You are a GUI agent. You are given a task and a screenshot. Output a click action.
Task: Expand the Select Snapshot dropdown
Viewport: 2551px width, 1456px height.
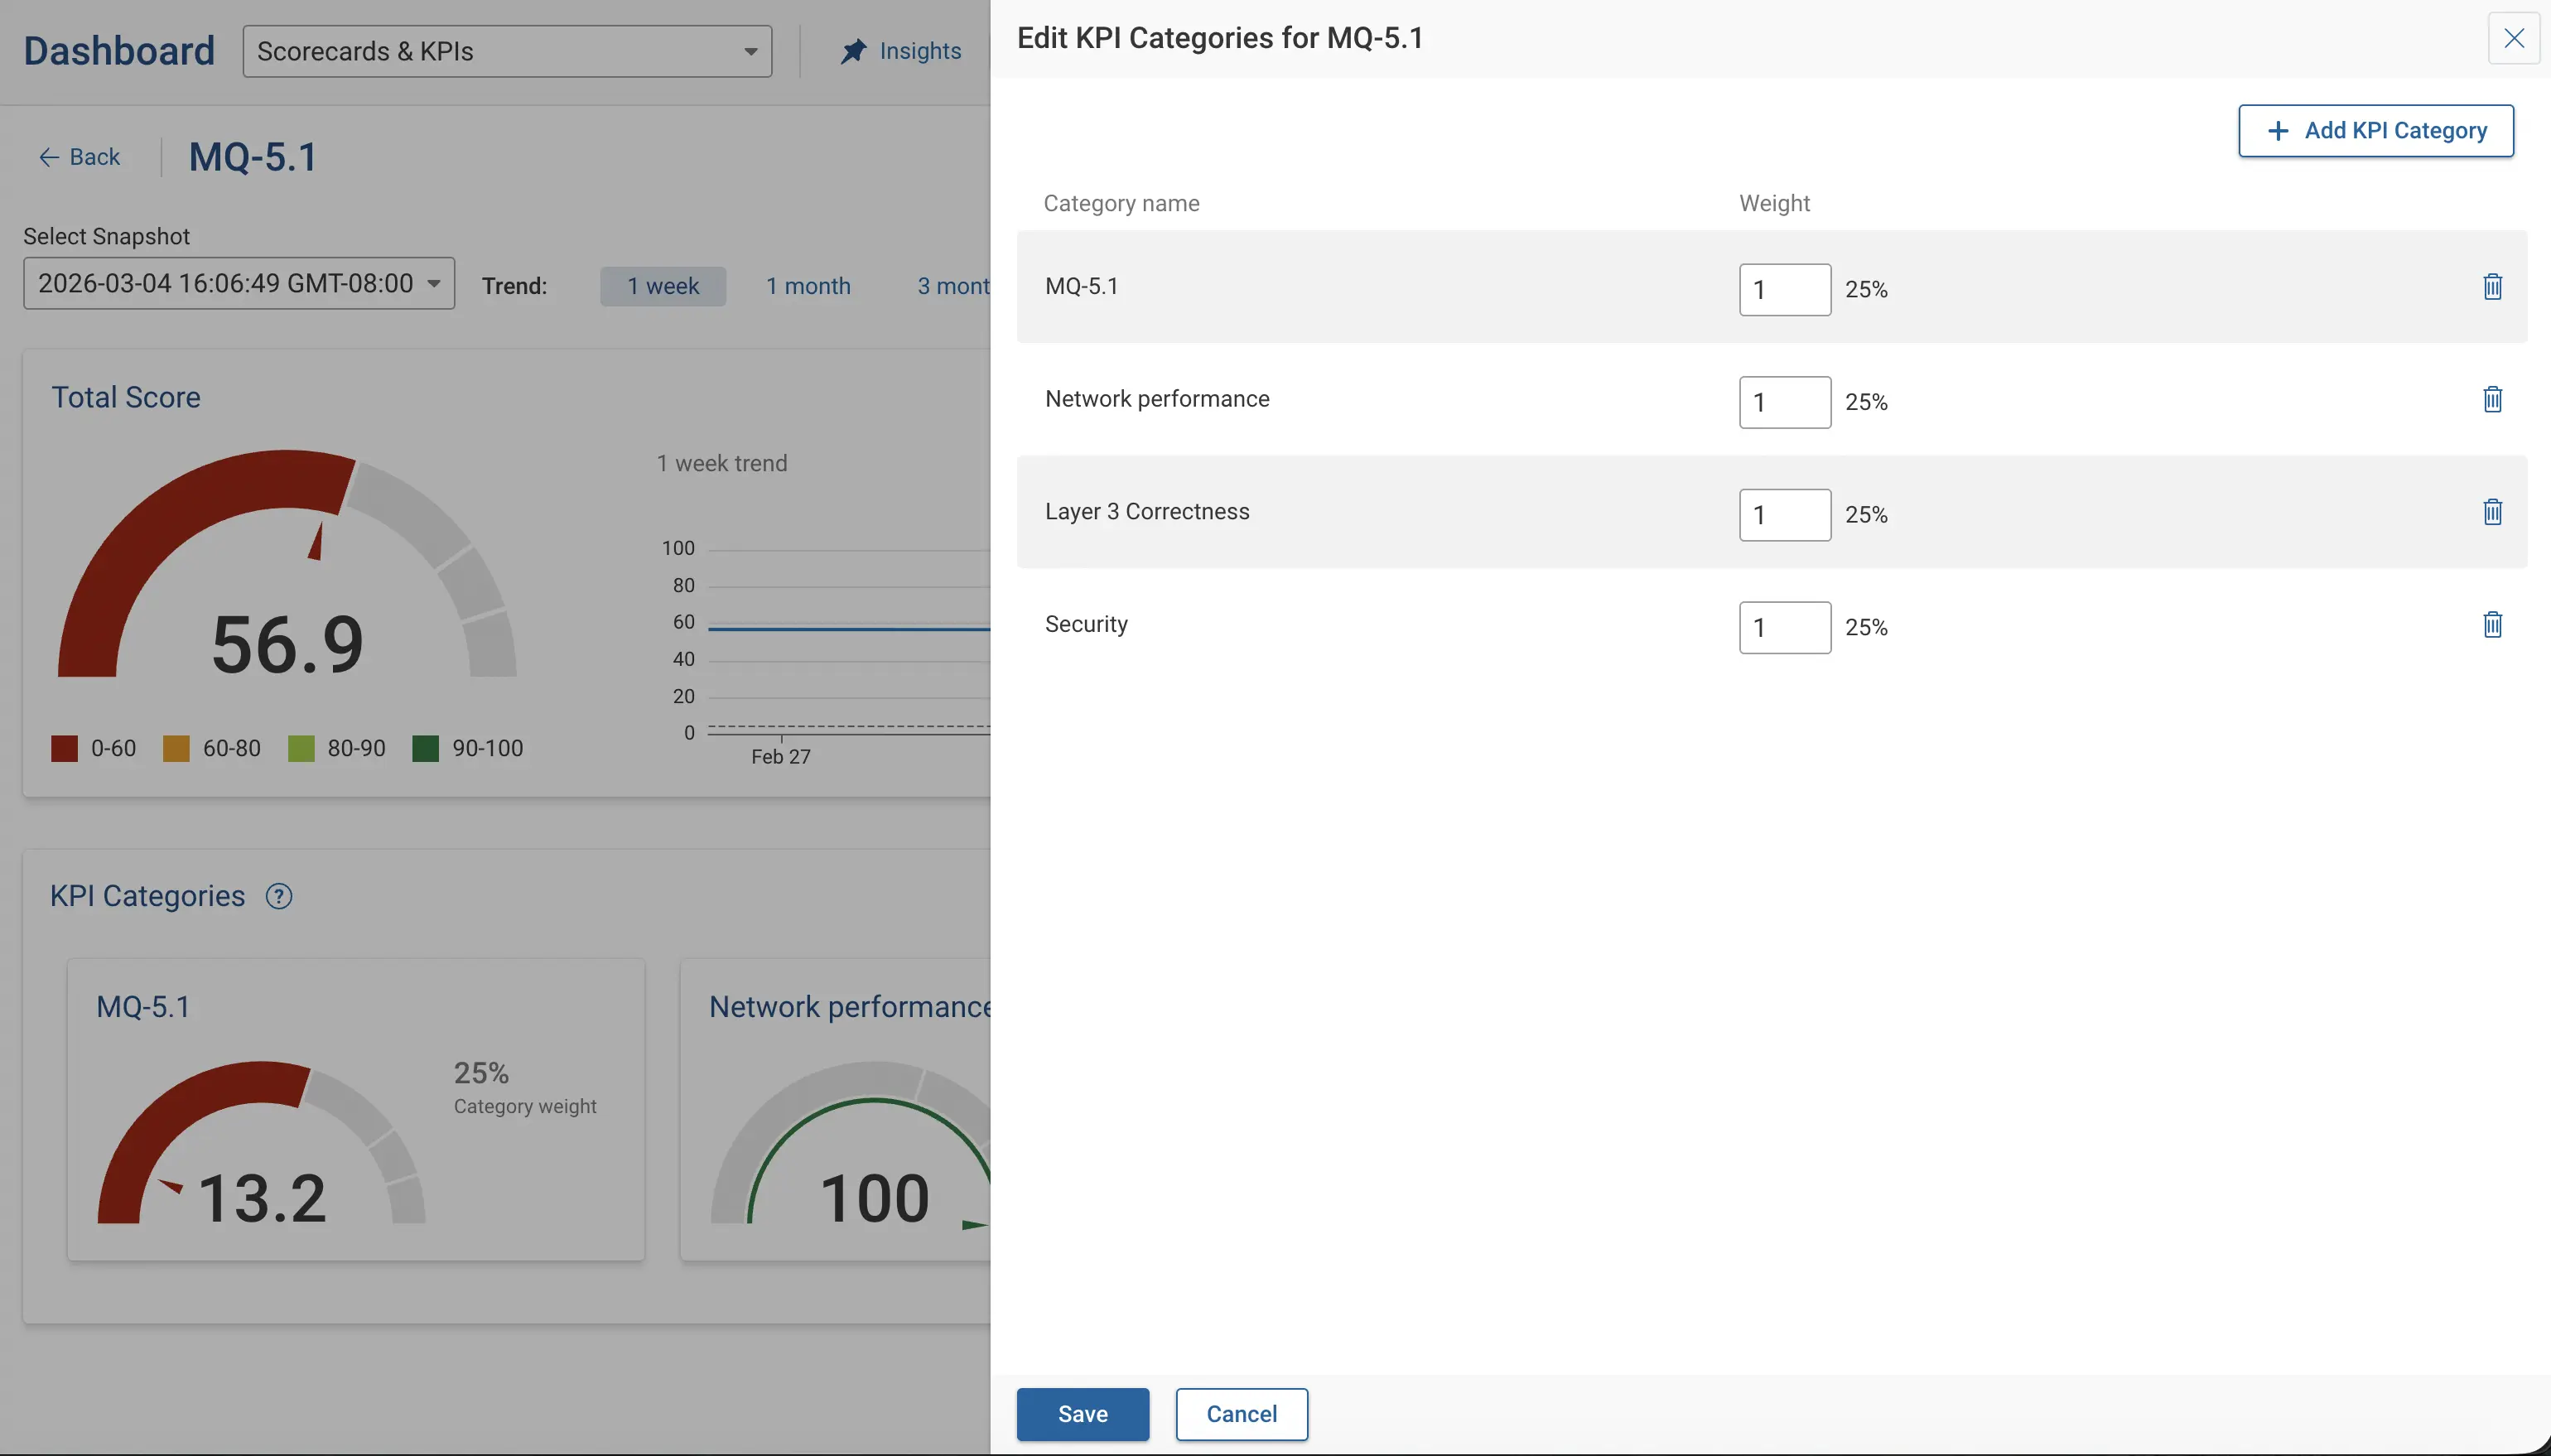click(239, 284)
